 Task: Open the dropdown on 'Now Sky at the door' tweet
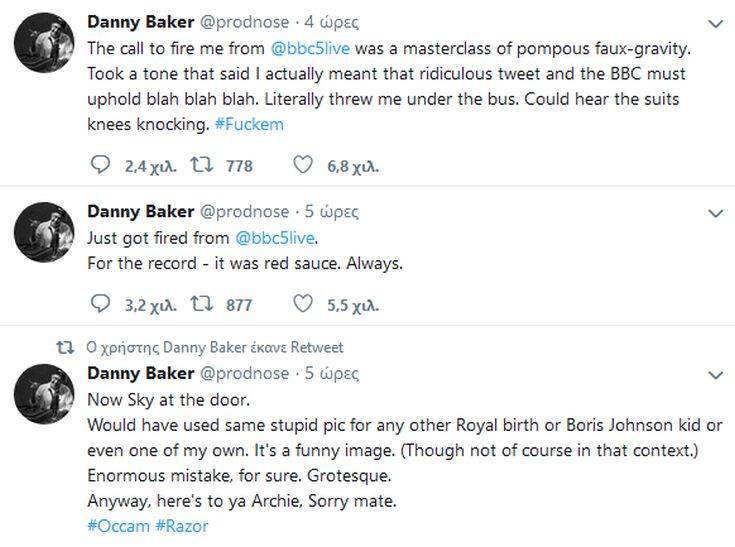[714, 376]
